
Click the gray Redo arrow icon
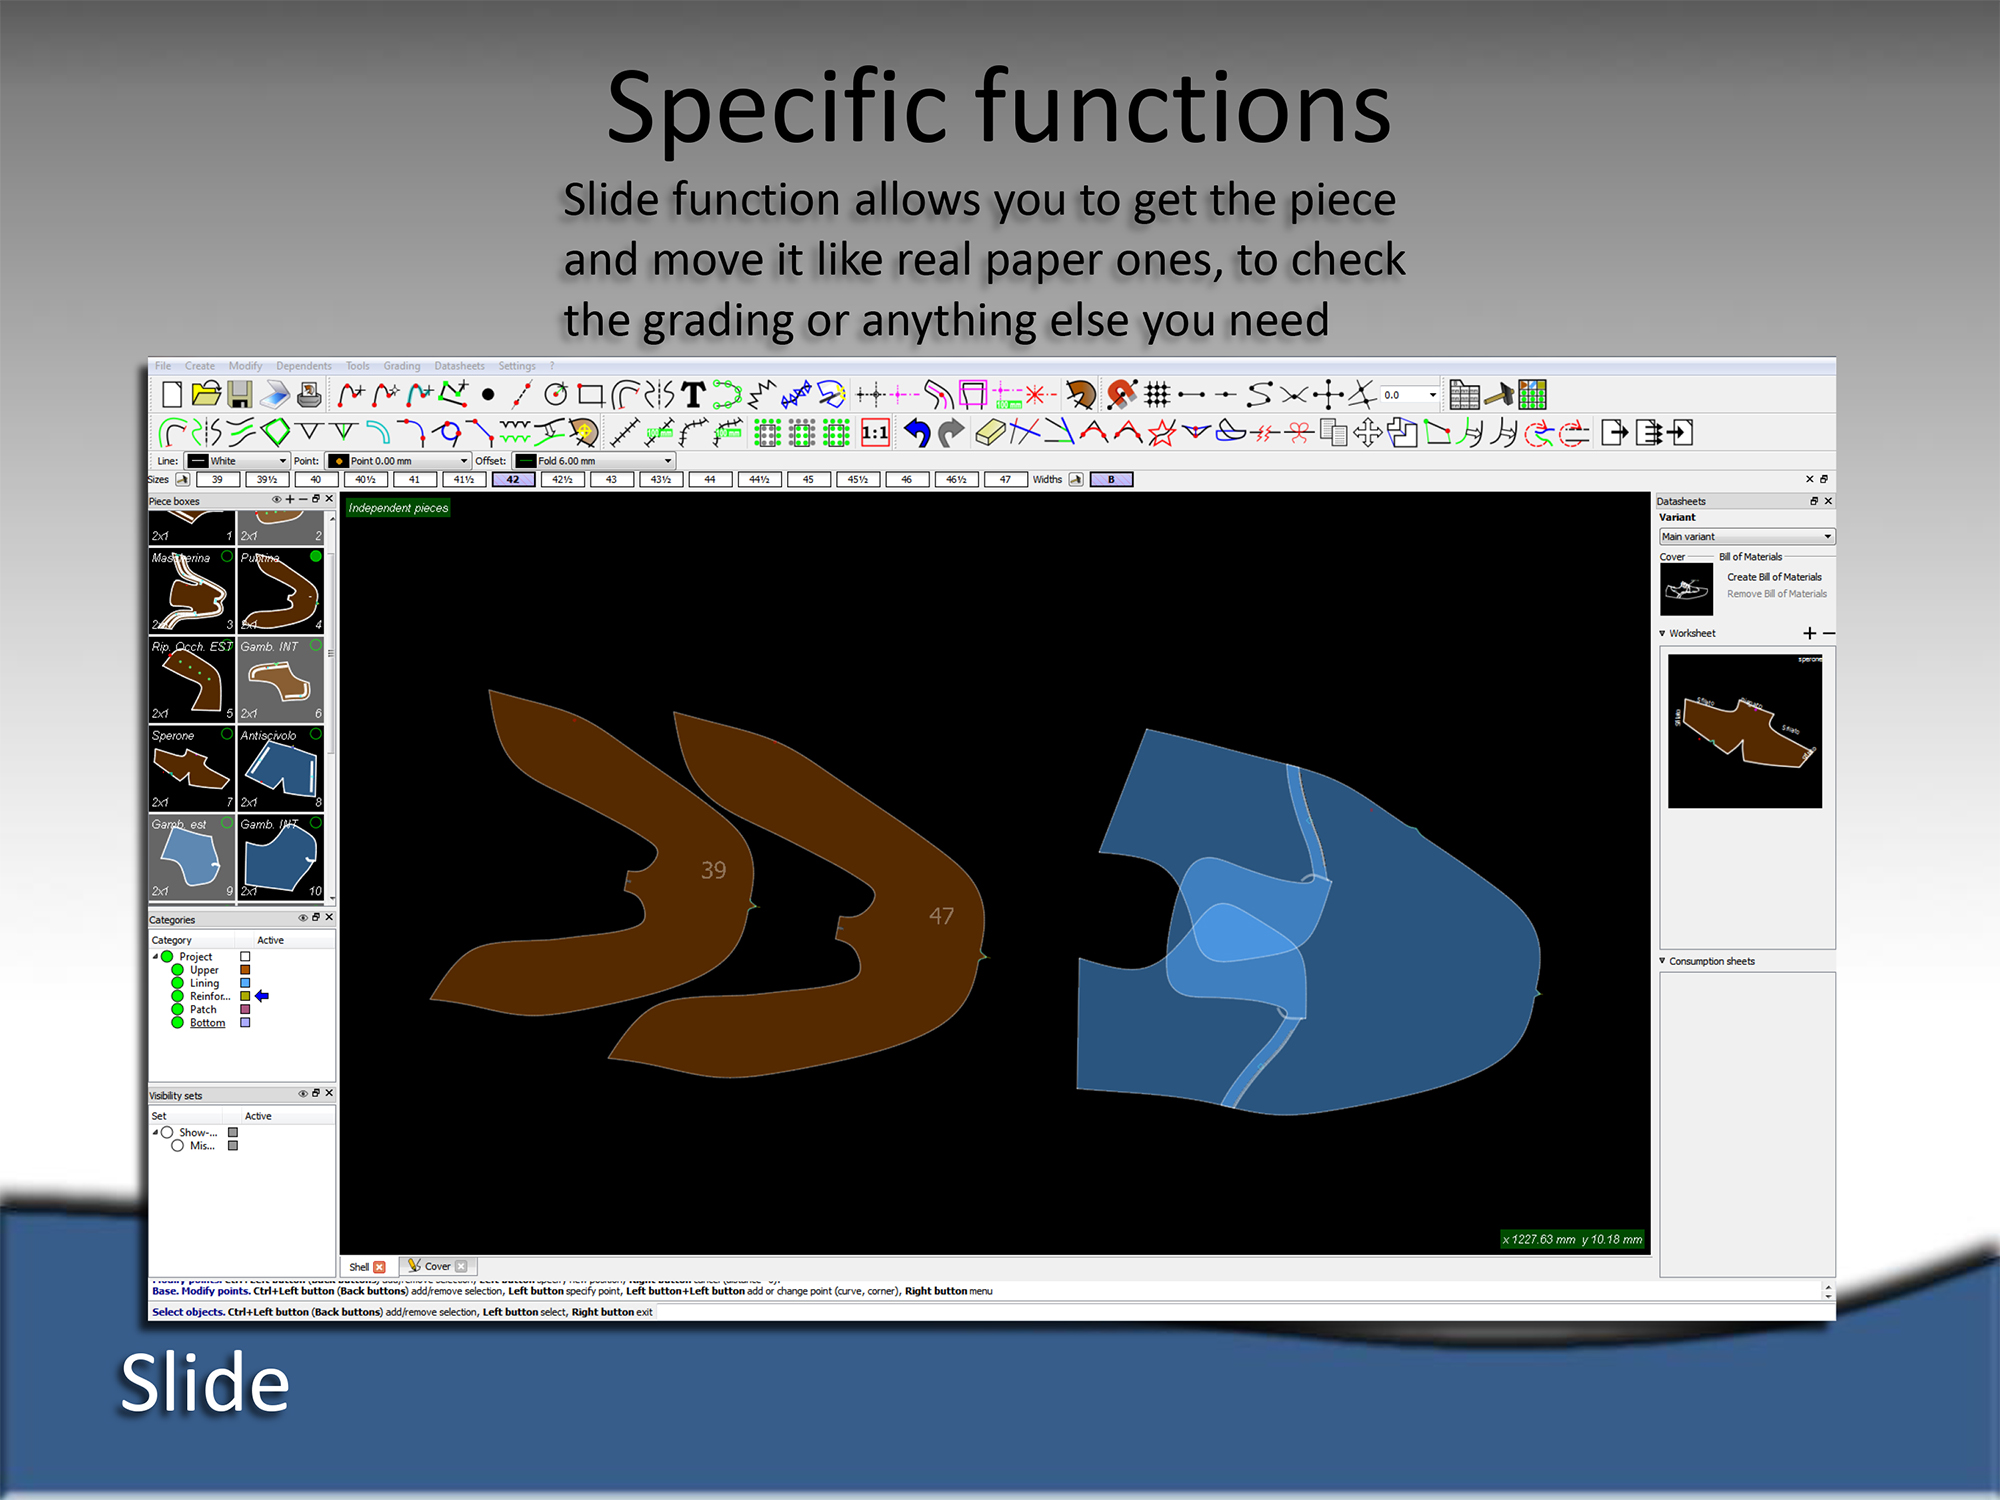coord(952,433)
